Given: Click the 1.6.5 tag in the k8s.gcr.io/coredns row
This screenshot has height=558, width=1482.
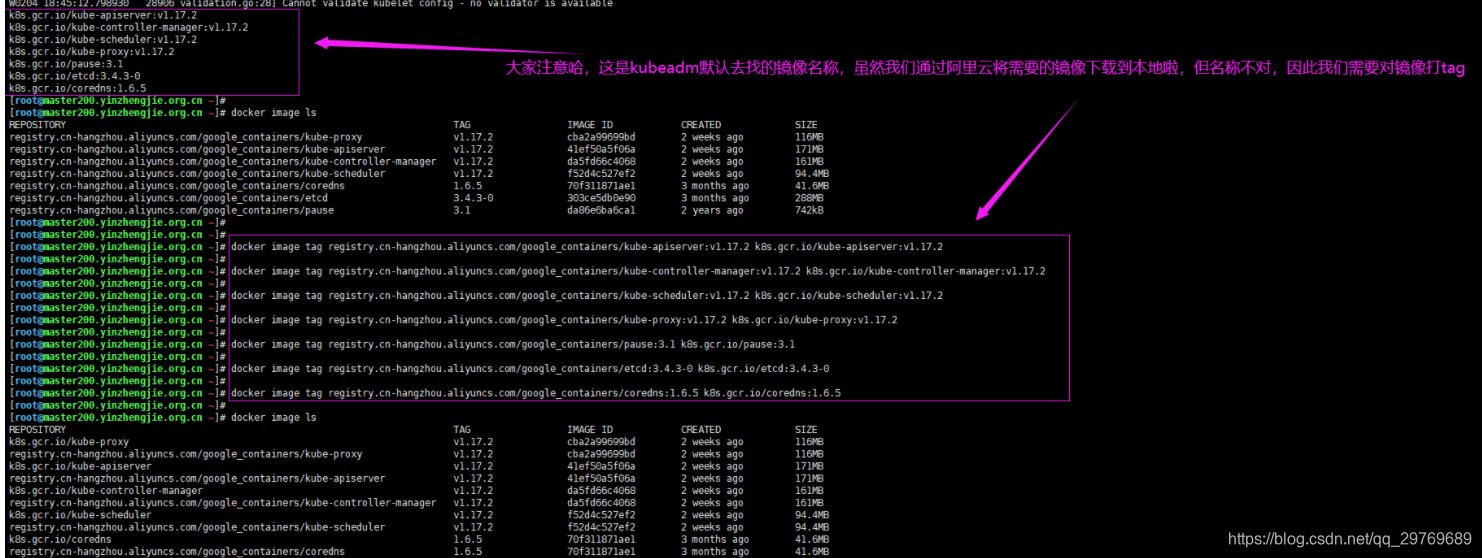Looking at the screenshot, I should 467,539.
